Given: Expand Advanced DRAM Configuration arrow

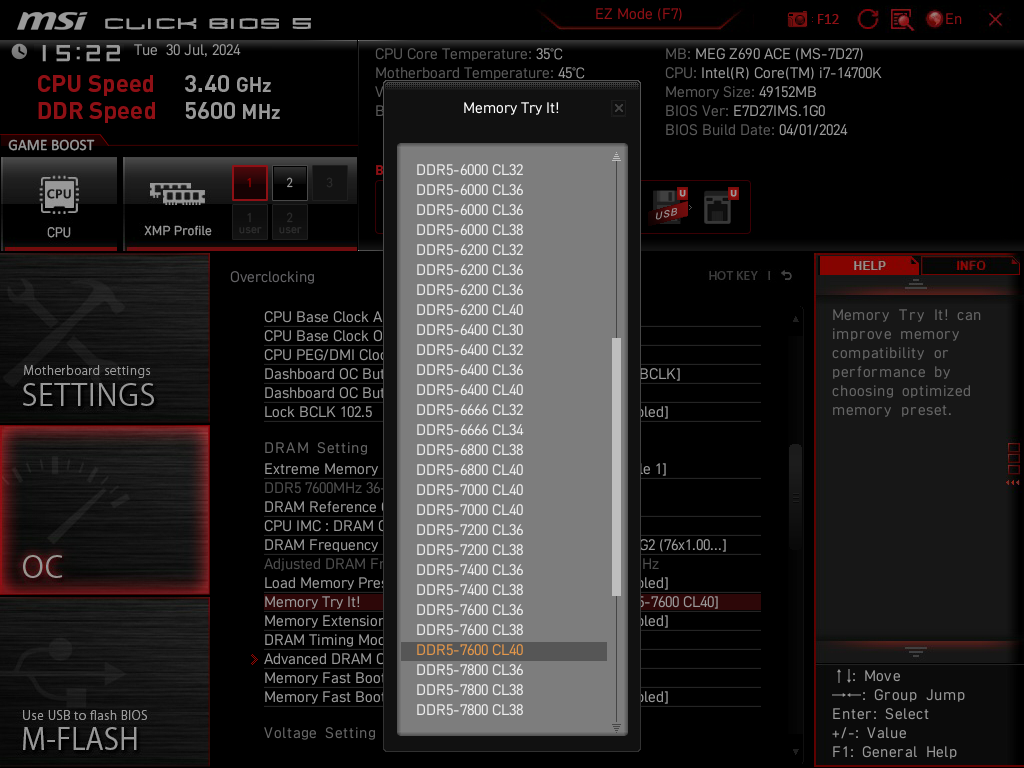Looking at the screenshot, I should (x=254, y=659).
